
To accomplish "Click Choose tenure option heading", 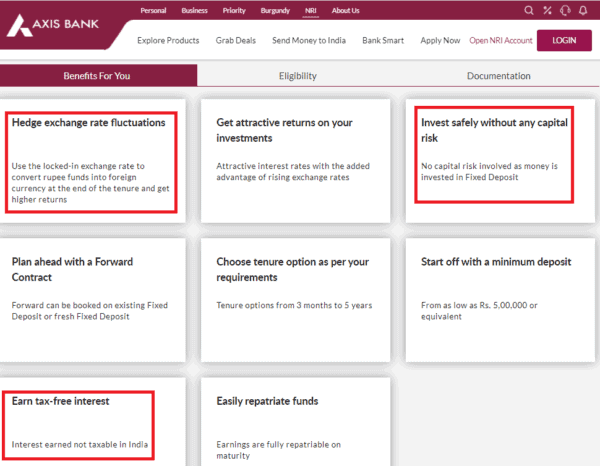I will coord(292,269).
